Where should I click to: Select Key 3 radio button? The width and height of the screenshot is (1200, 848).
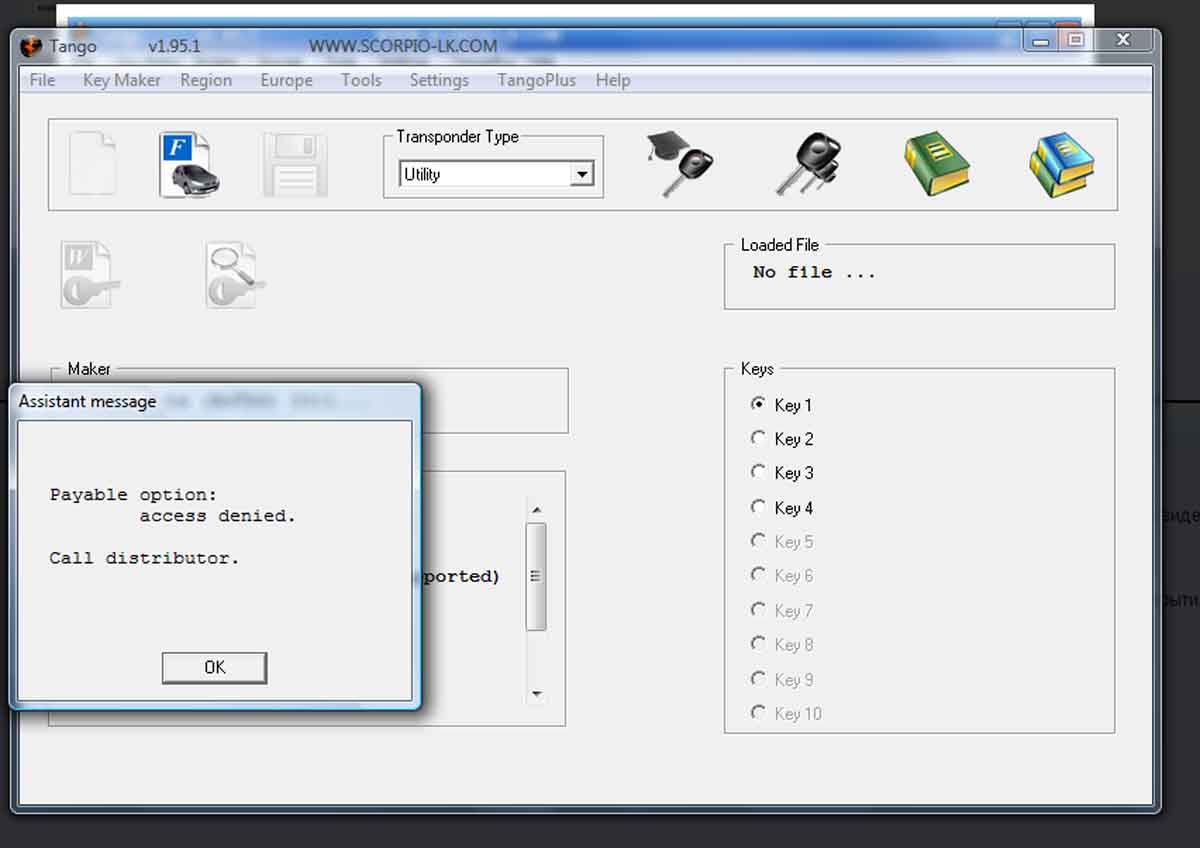tap(758, 472)
